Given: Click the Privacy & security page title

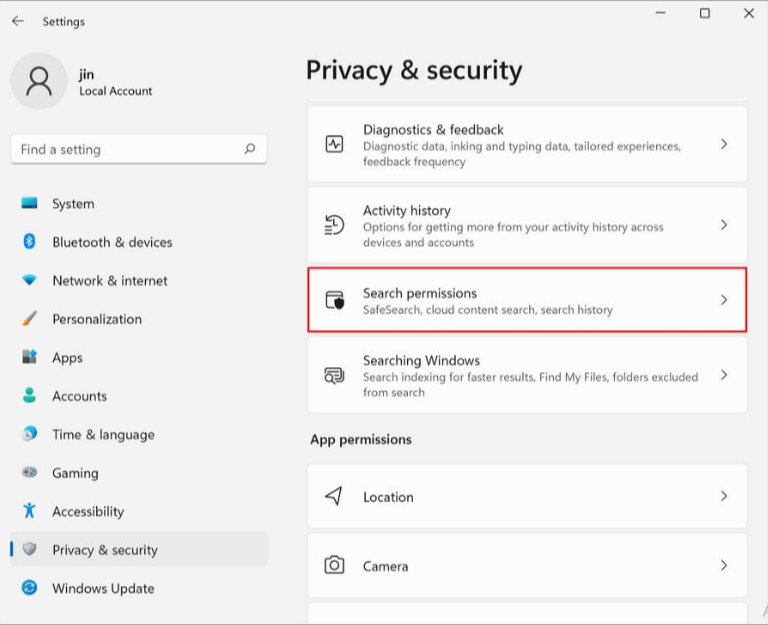Looking at the screenshot, I should [x=414, y=70].
